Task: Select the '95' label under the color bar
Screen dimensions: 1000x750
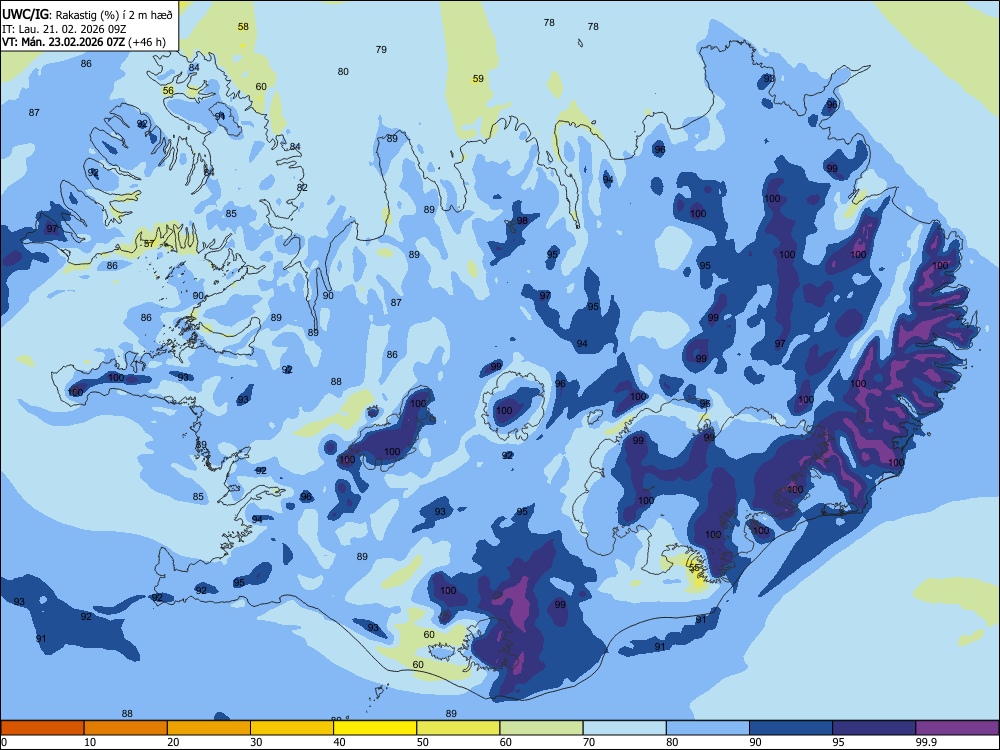Action: pyautogui.click(x=839, y=742)
